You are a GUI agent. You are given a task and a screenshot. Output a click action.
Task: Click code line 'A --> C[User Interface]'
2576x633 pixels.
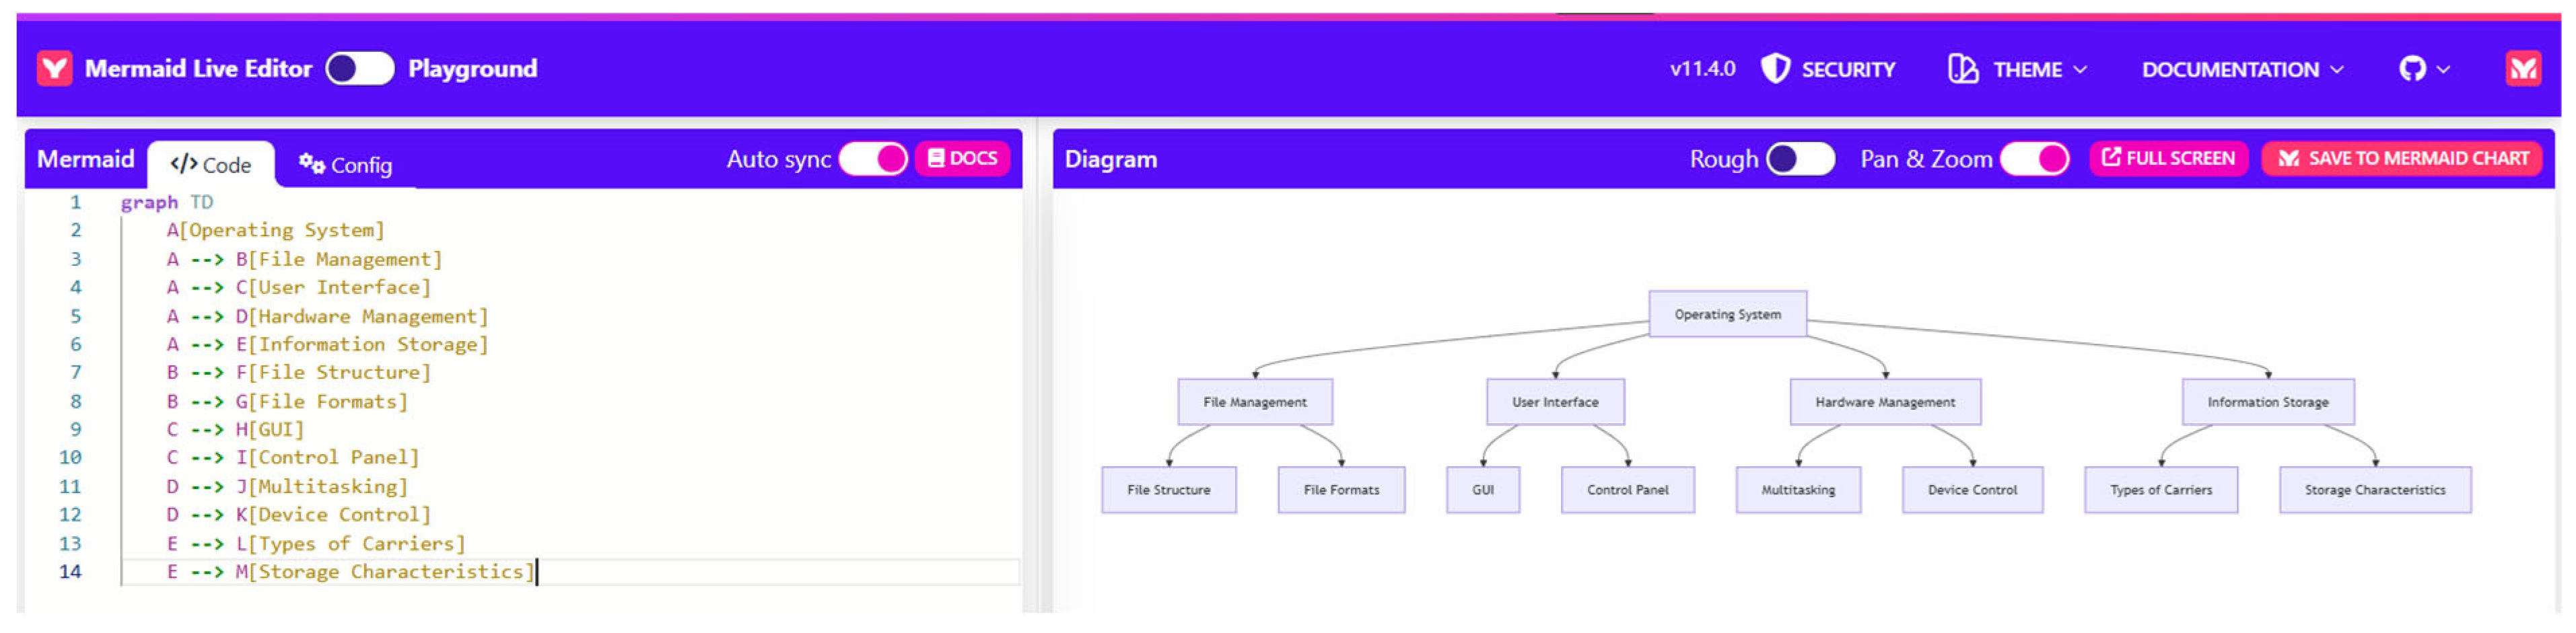tap(298, 287)
